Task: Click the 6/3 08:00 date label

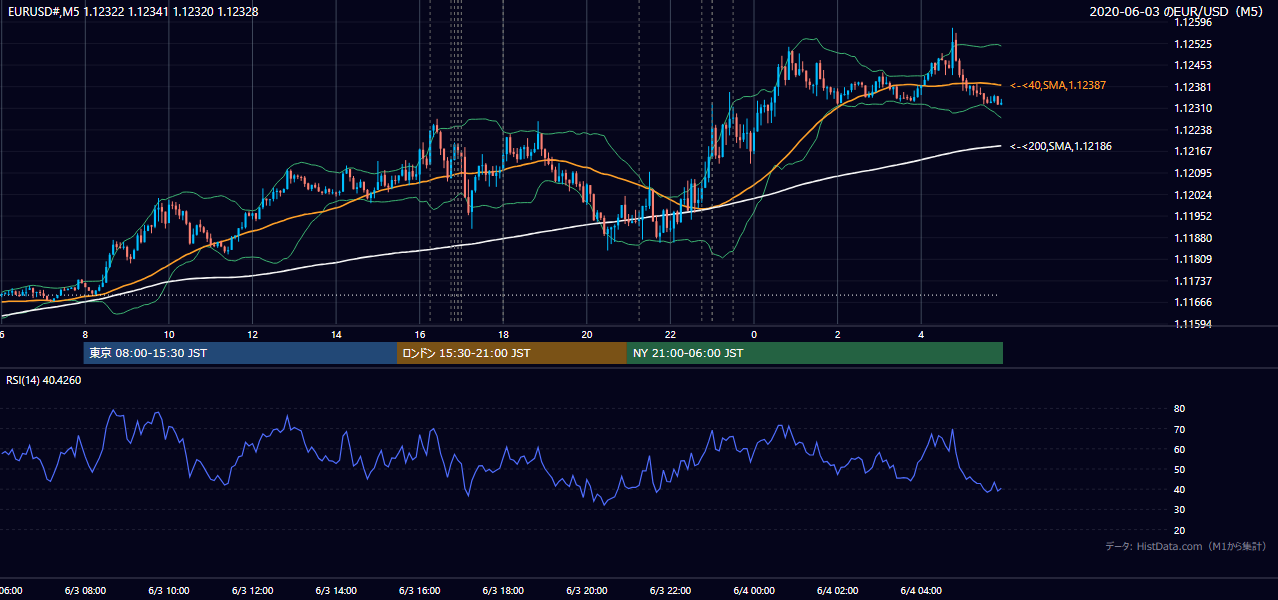Action: click(x=85, y=591)
